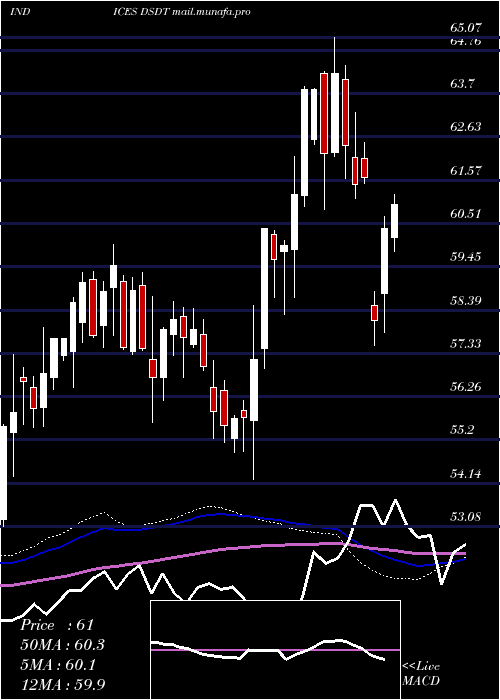
Task: Click the '12MA : 59.9' readout
Action: point(63,684)
